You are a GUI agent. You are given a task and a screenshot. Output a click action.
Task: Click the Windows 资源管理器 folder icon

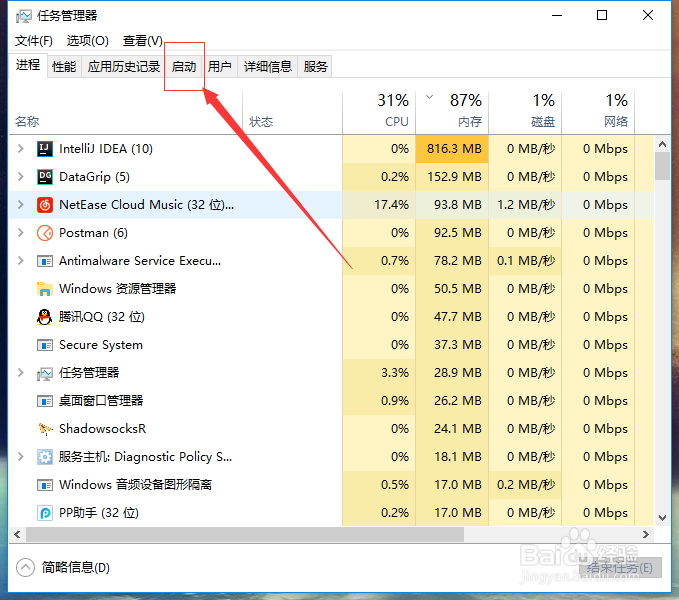(x=45, y=289)
